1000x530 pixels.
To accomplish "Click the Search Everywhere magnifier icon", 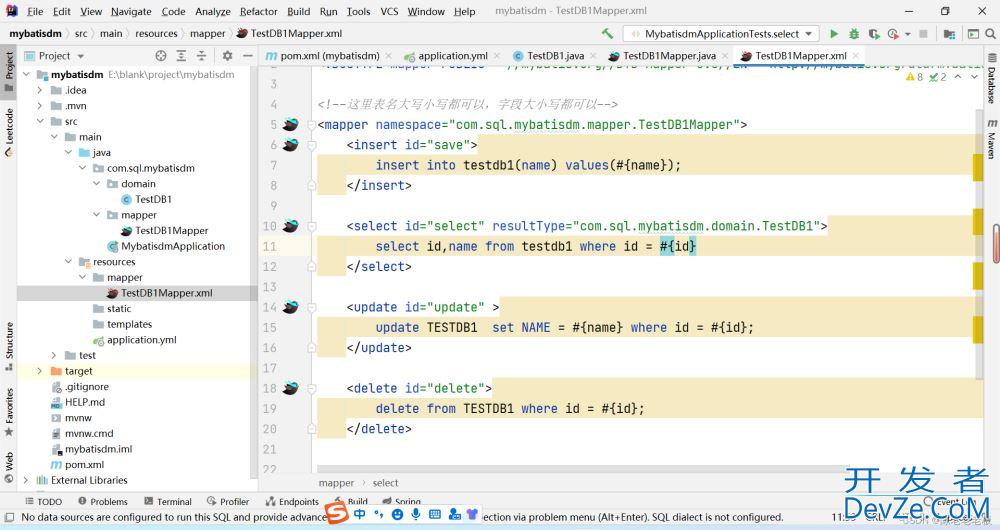I will [x=990, y=34].
